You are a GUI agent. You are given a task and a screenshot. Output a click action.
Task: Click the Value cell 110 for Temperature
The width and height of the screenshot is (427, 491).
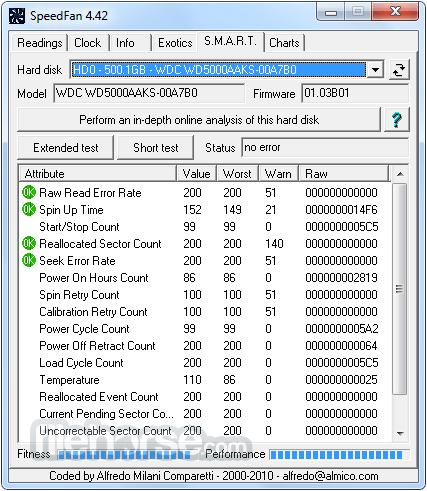(x=192, y=380)
